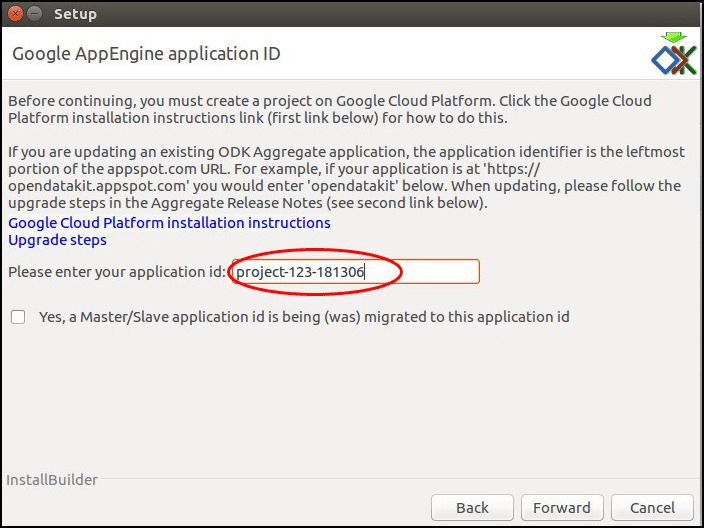Click the 'Google AppEngine application ID' heading
This screenshot has height=528, width=704.
(x=146, y=54)
